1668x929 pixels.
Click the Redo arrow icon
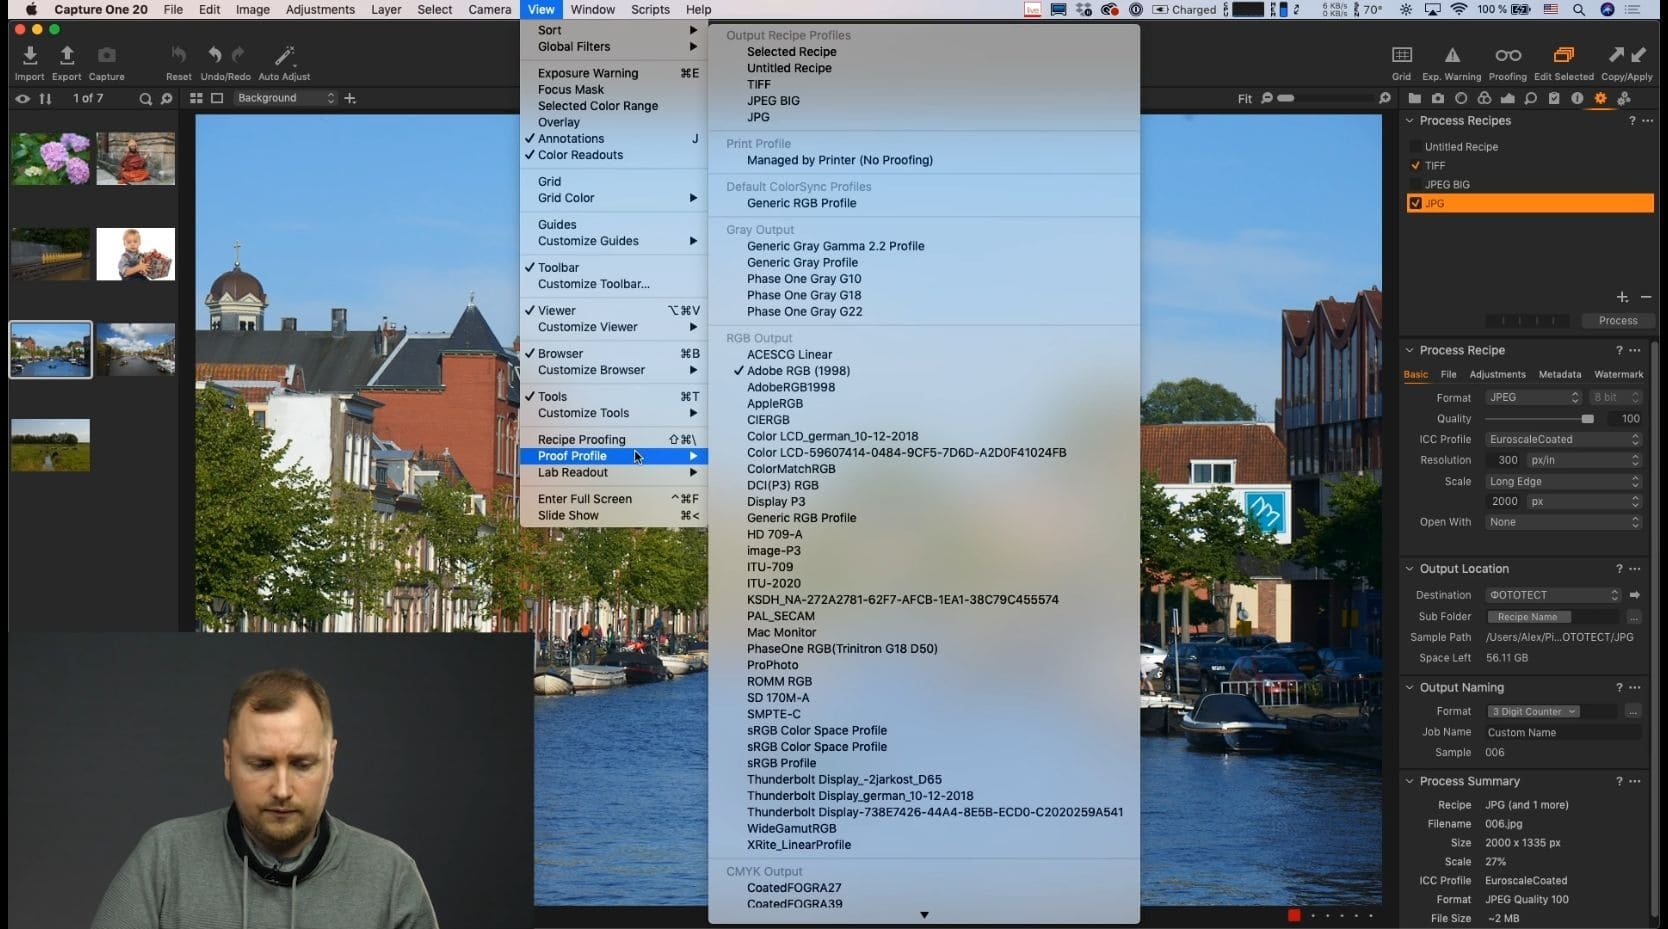(x=238, y=55)
